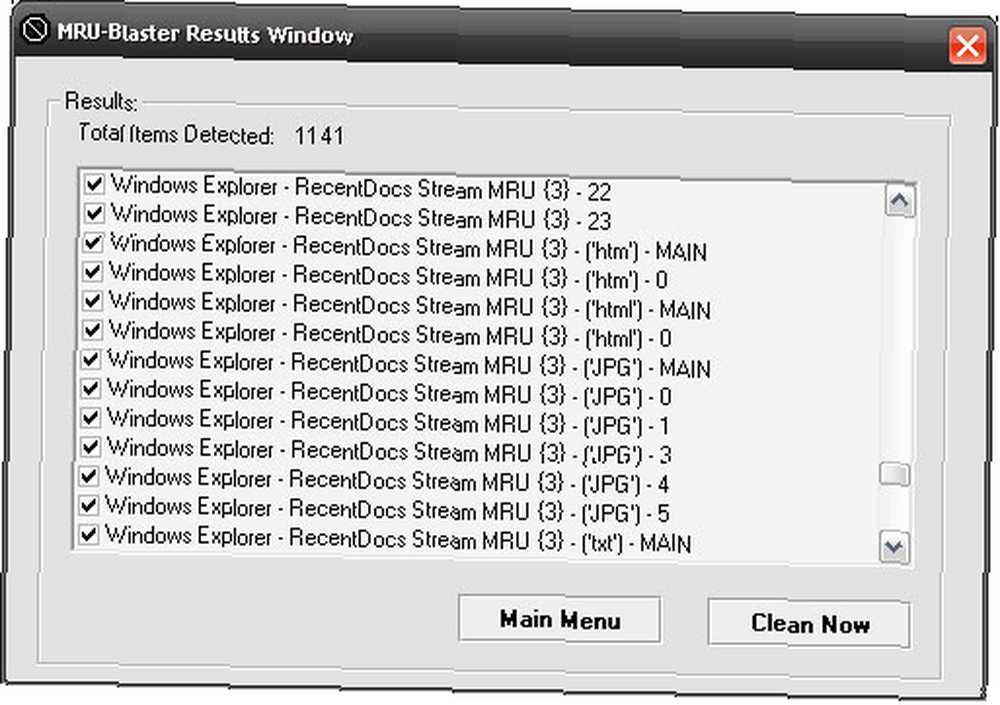
Task: Click the Clean Now button
Action: (809, 623)
